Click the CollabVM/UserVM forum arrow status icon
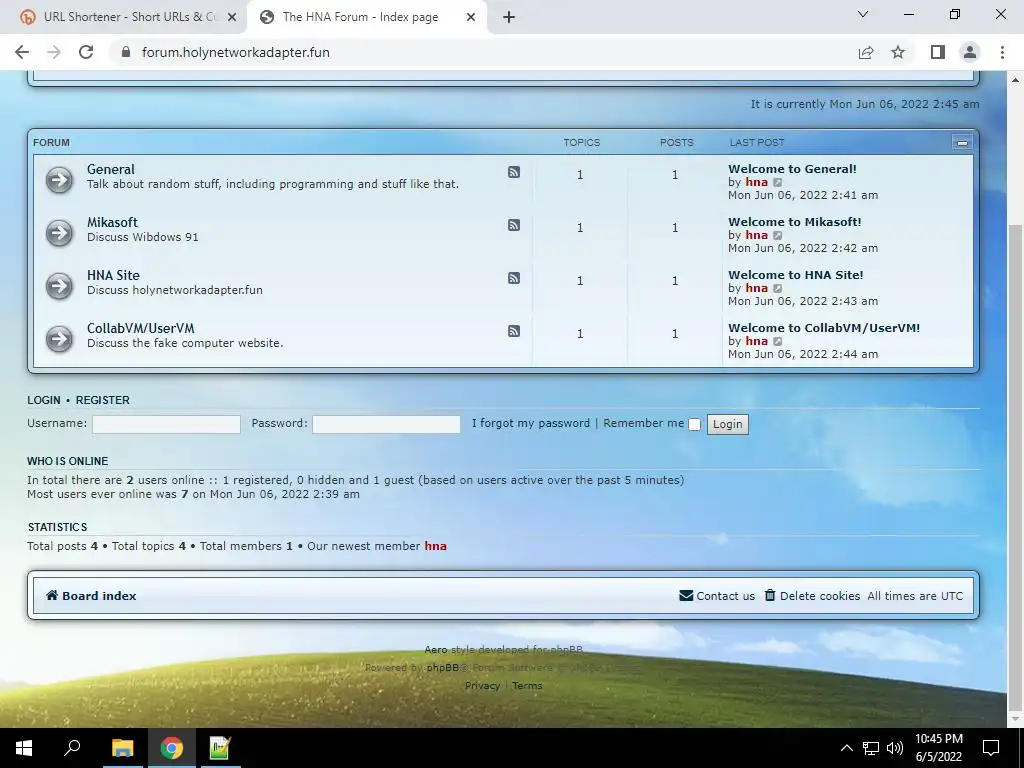This screenshot has width=1024, height=768. pyautogui.click(x=59, y=338)
